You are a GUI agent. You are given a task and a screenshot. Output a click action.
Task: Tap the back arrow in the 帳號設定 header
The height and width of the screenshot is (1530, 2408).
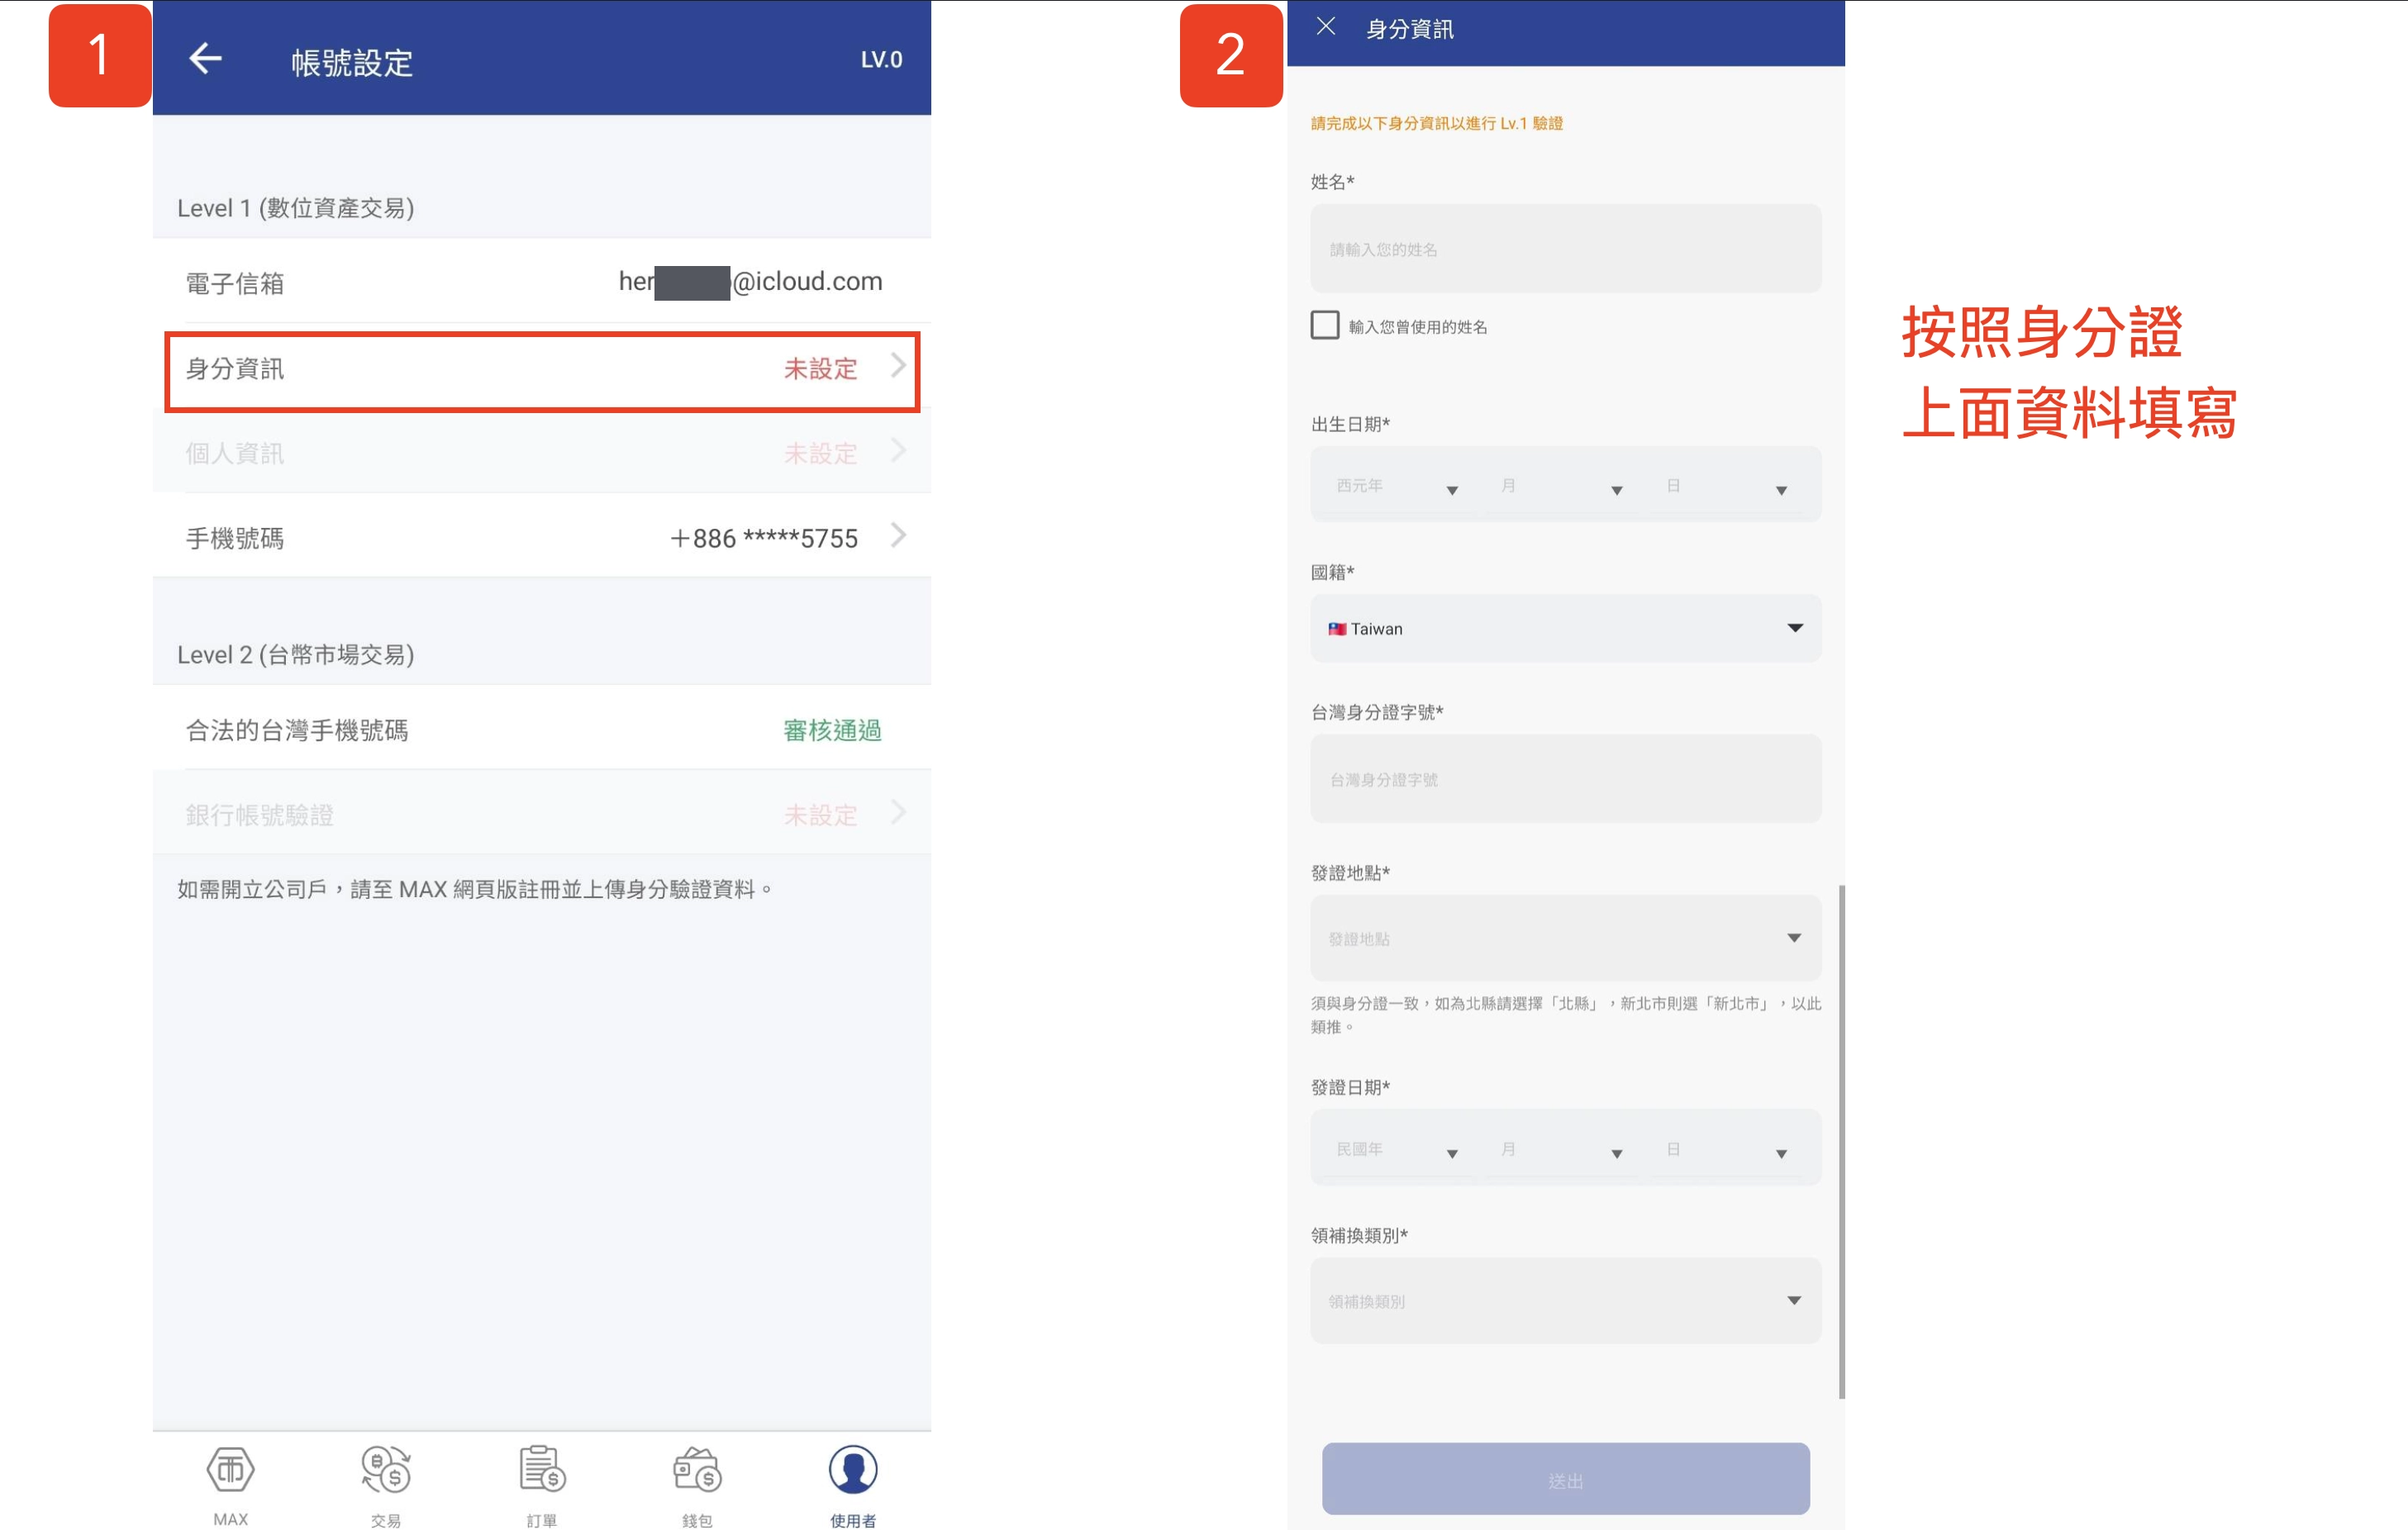pyautogui.click(x=205, y=59)
